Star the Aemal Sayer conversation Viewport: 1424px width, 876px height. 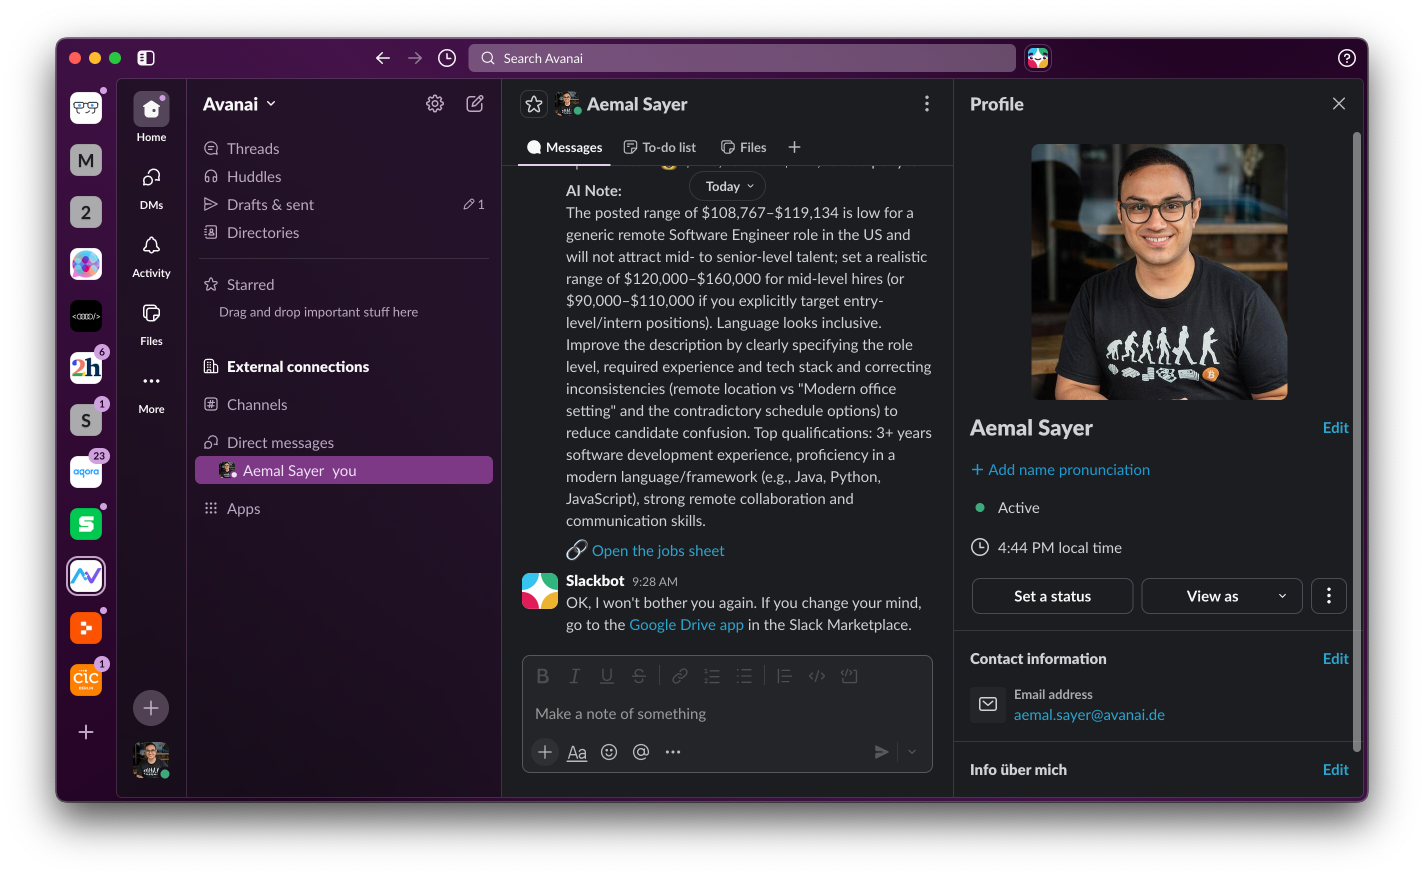tap(534, 104)
